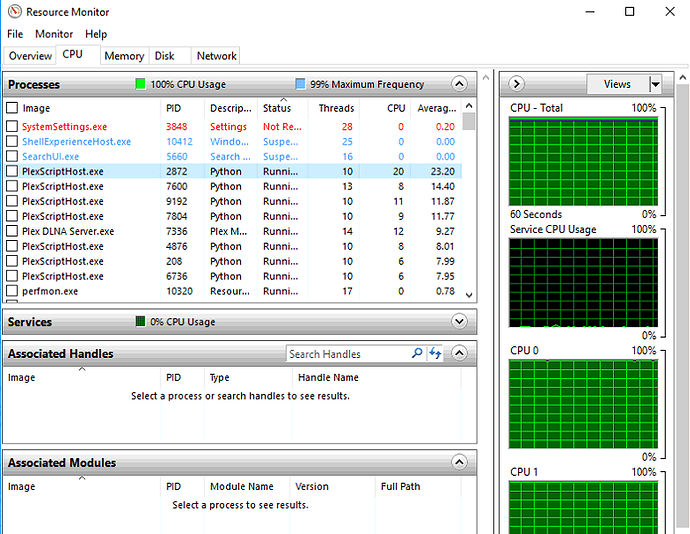Open the Views dropdown arrow
Image resolution: width=690 pixels, height=534 pixels.
(656, 84)
